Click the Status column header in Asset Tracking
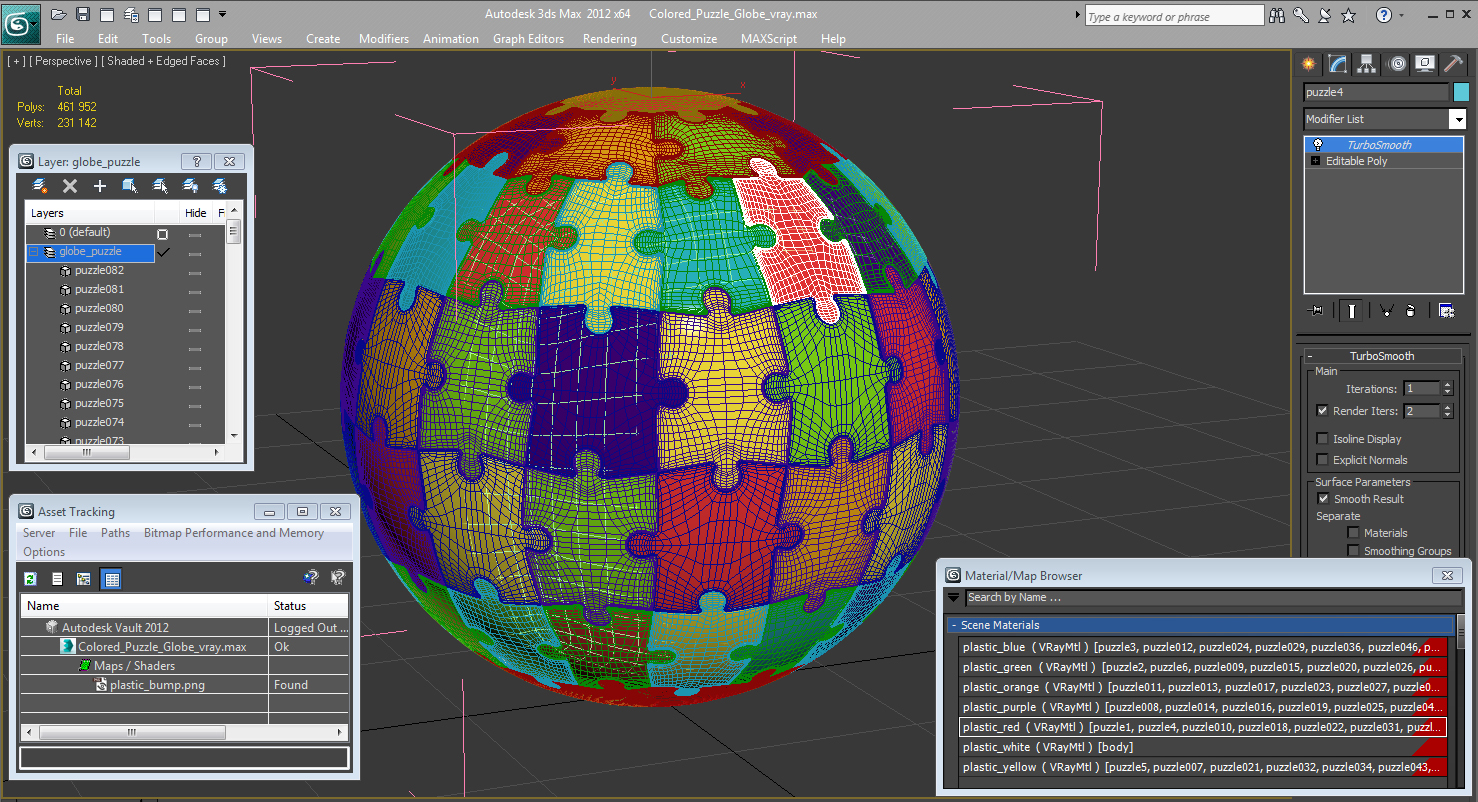The width and height of the screenshot is (1478, 802). [x=309, y=606]
